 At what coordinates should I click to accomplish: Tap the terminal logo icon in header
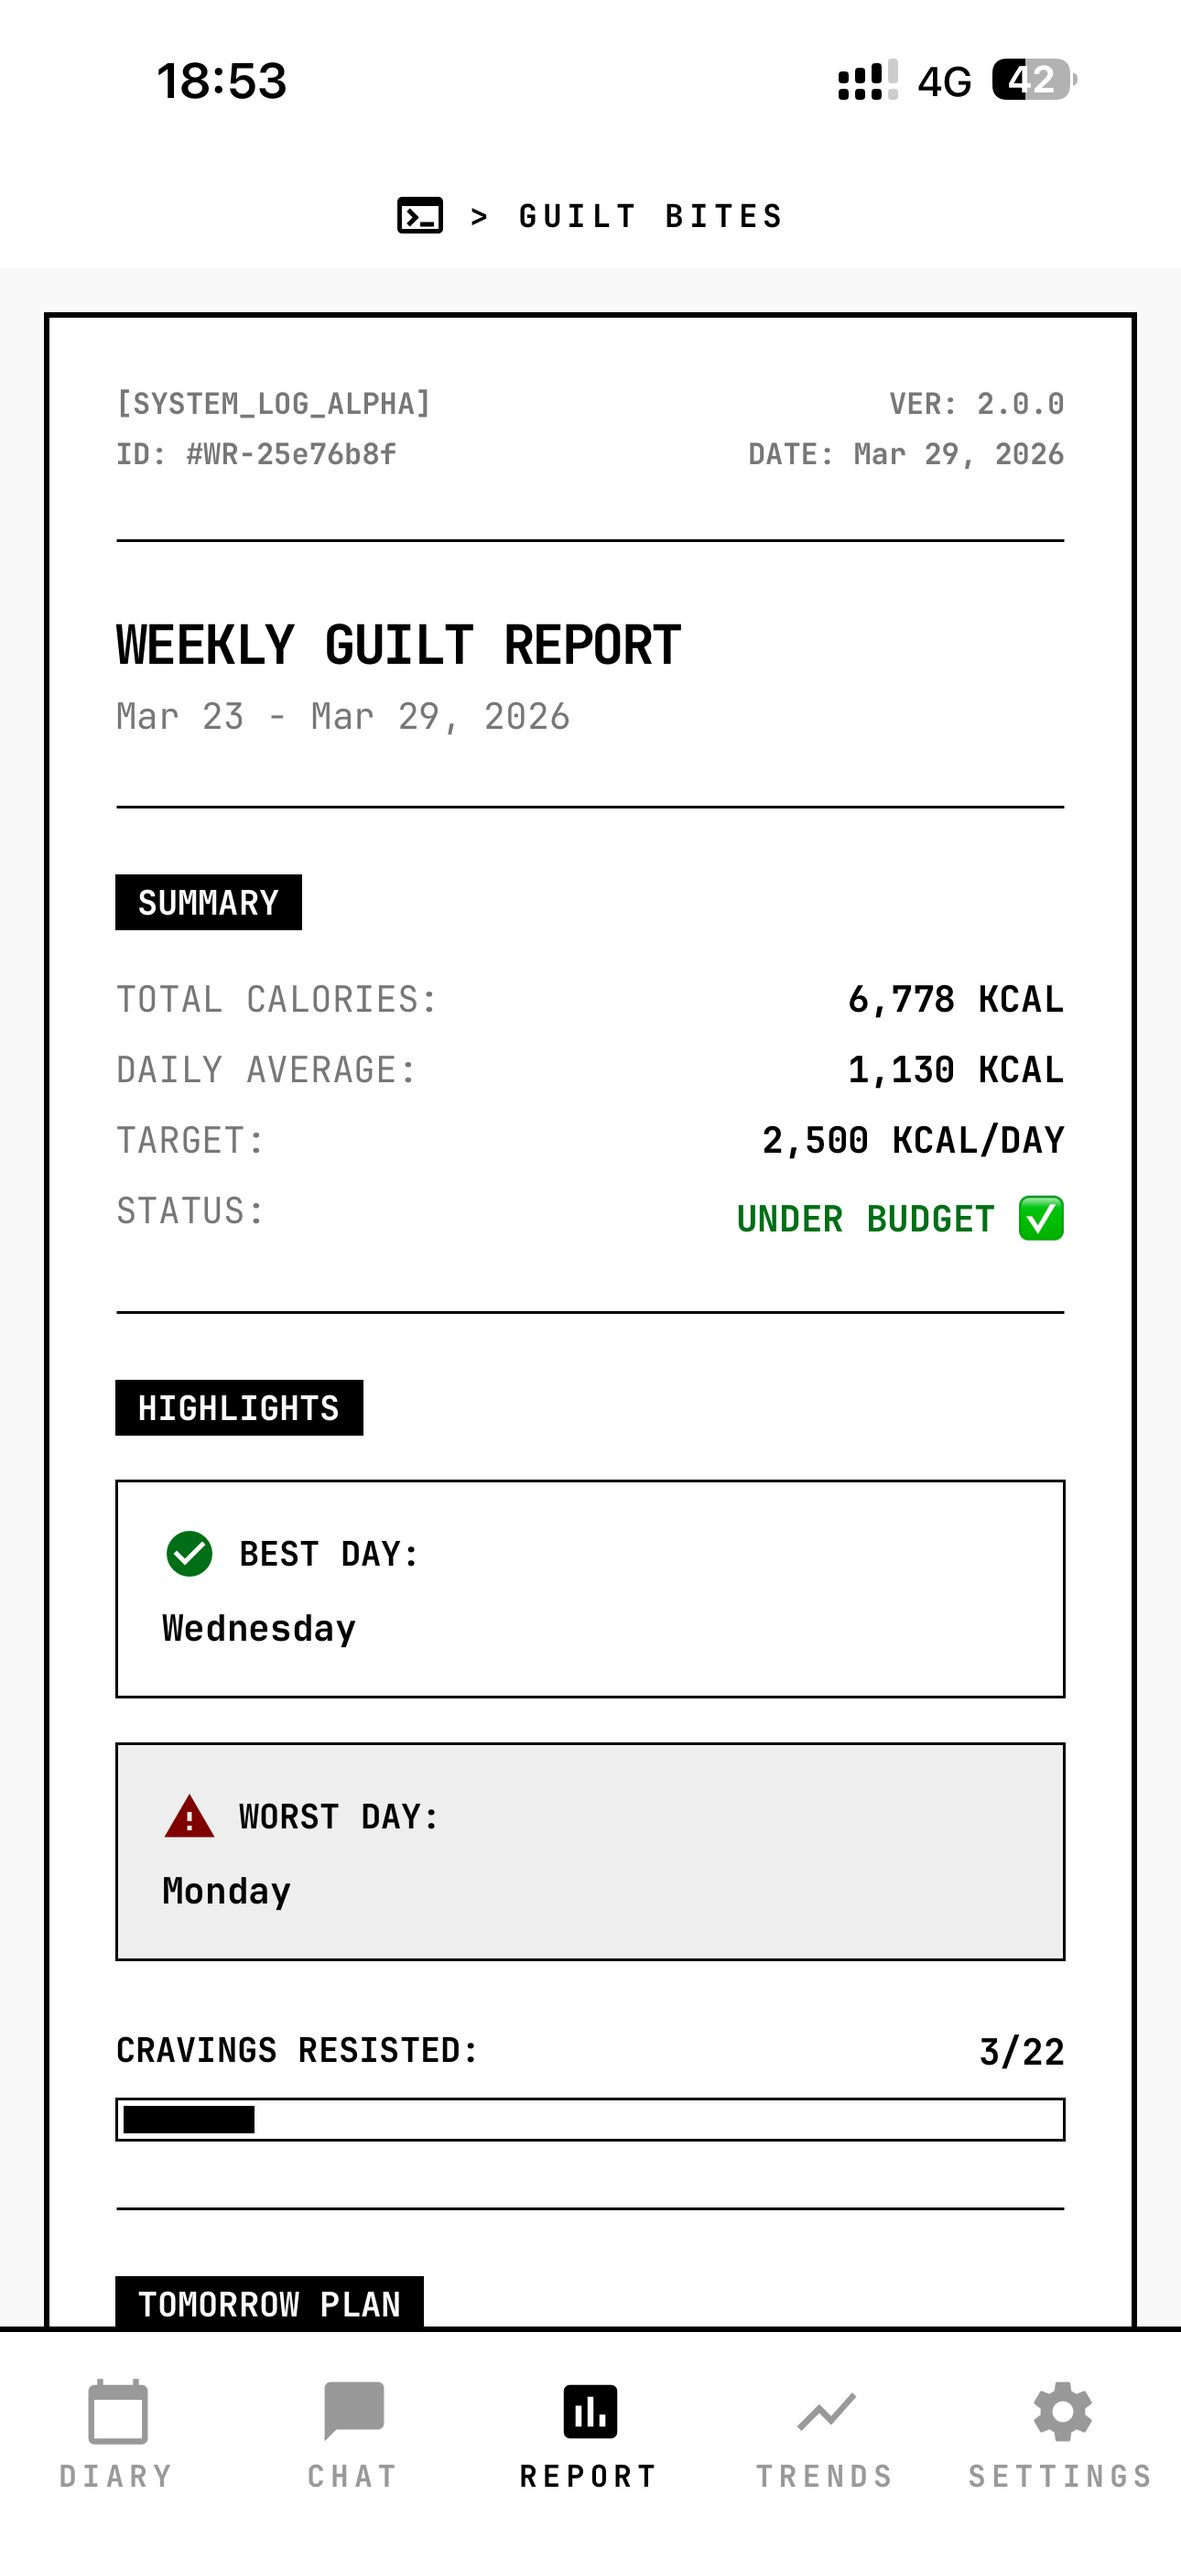pos(420,215)
